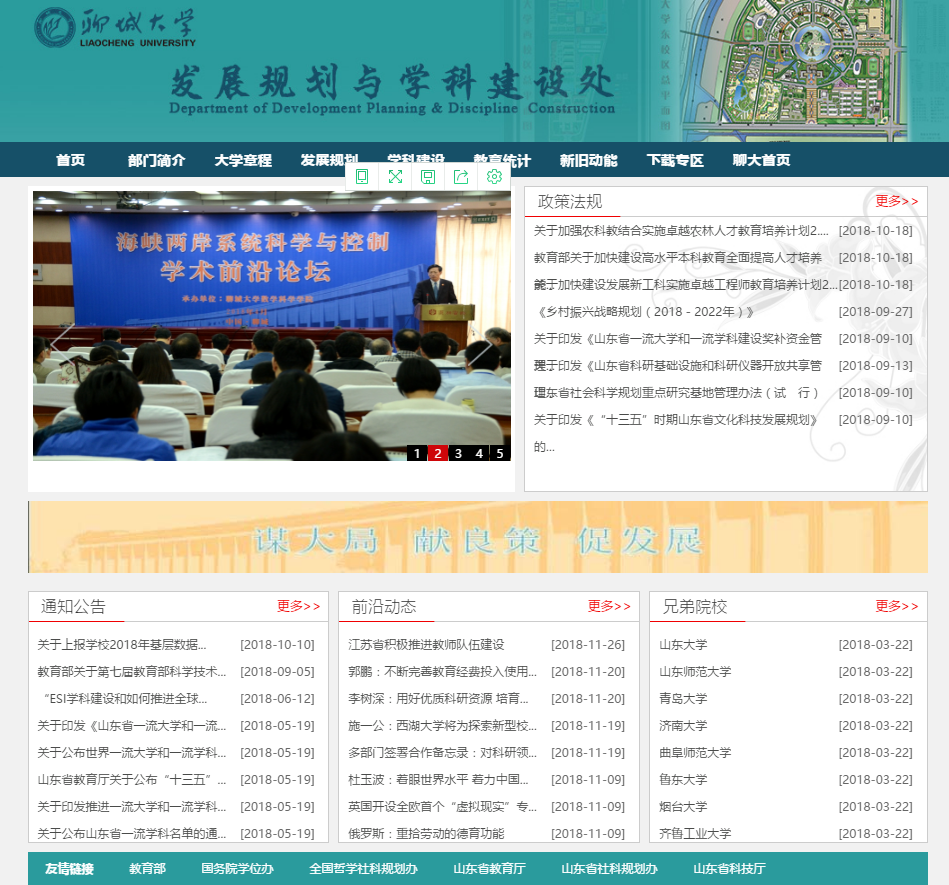Open the 鲁东大学 link

point(683,780)
